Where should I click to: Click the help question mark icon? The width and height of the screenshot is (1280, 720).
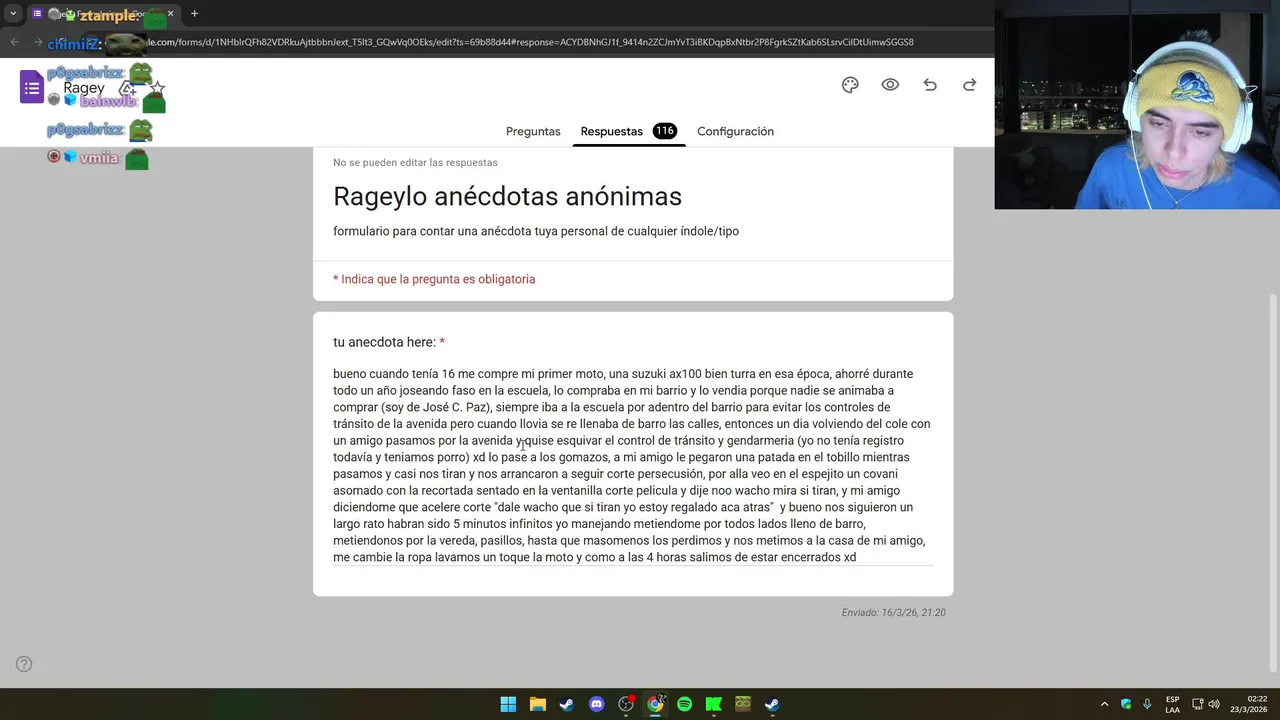[24, 664]
